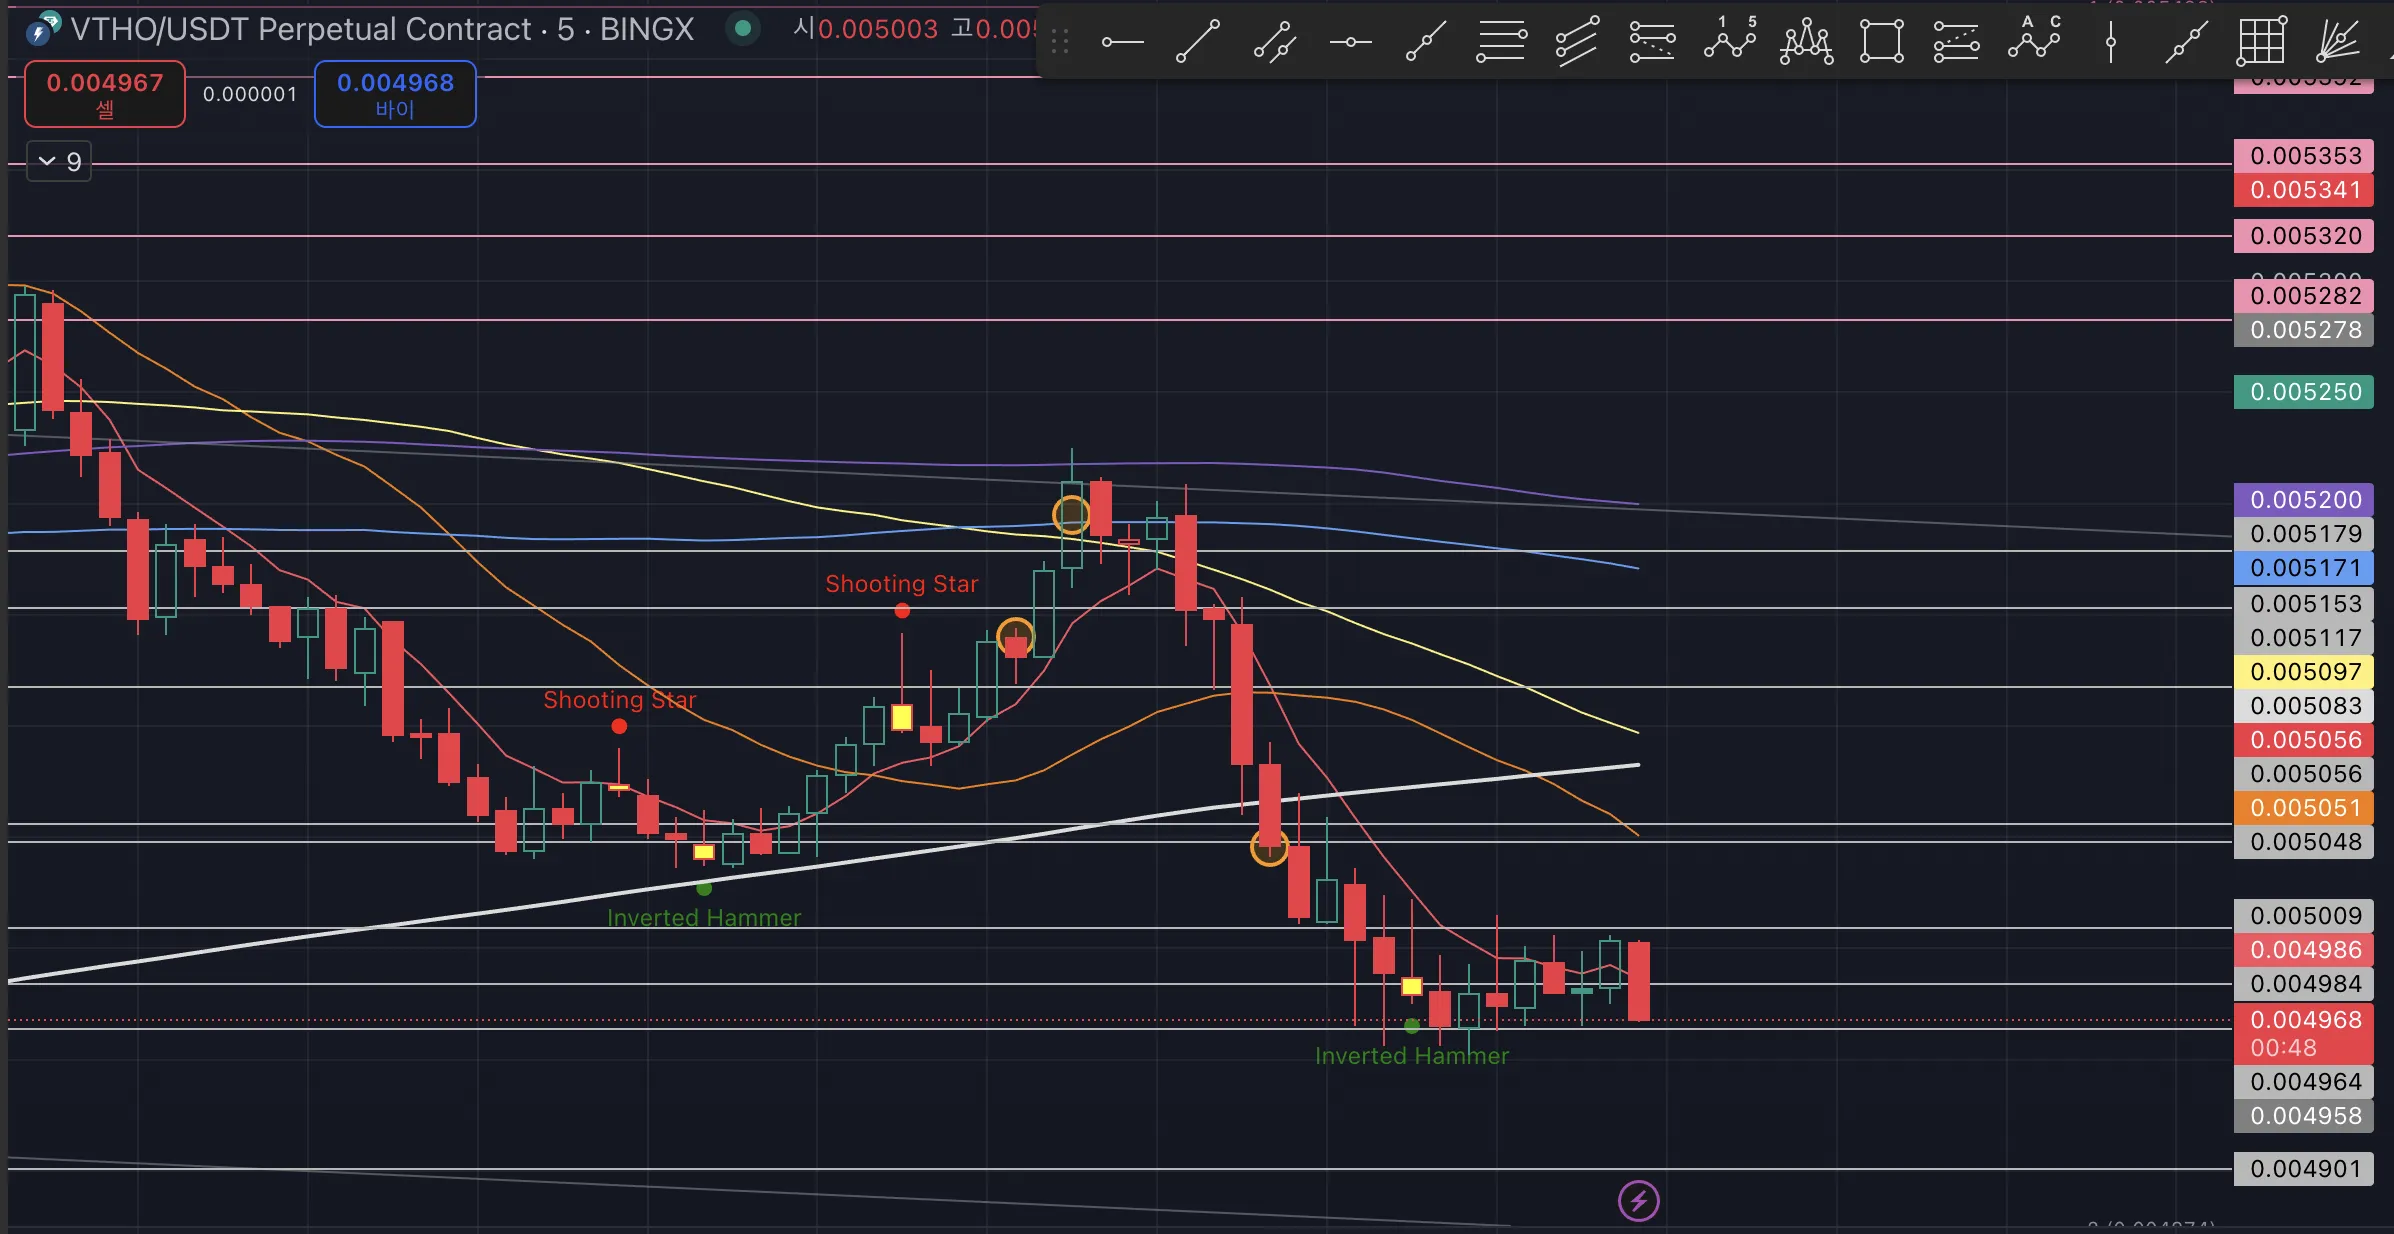Viewport: 2394px width, 1234px height.
Task: Select the Vertical Line tool
Action: click(2110, 42)
